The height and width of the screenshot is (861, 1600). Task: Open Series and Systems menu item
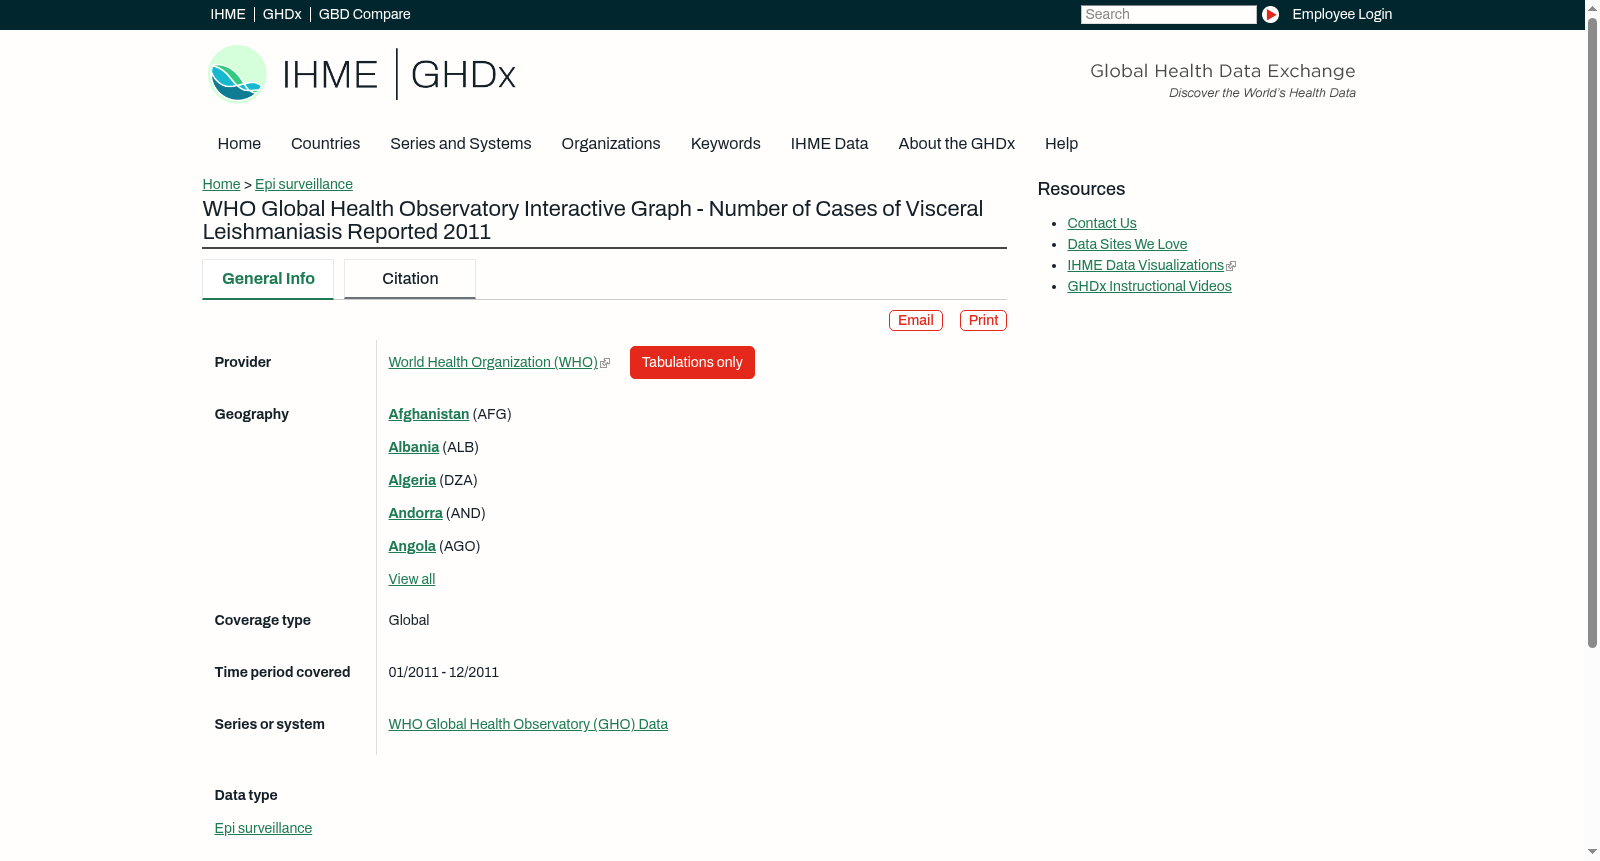pyautogui.click(x=461, y=144)
